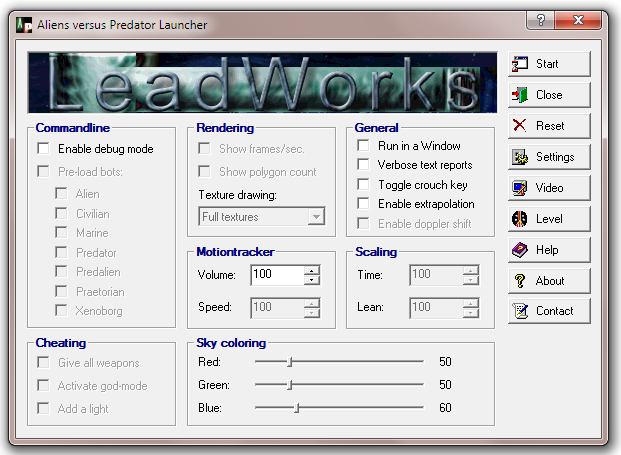Viewport: 621px width, 455px height.
Task: Open the Settings page
Action: pyautogui.click(x=549, y=157)
